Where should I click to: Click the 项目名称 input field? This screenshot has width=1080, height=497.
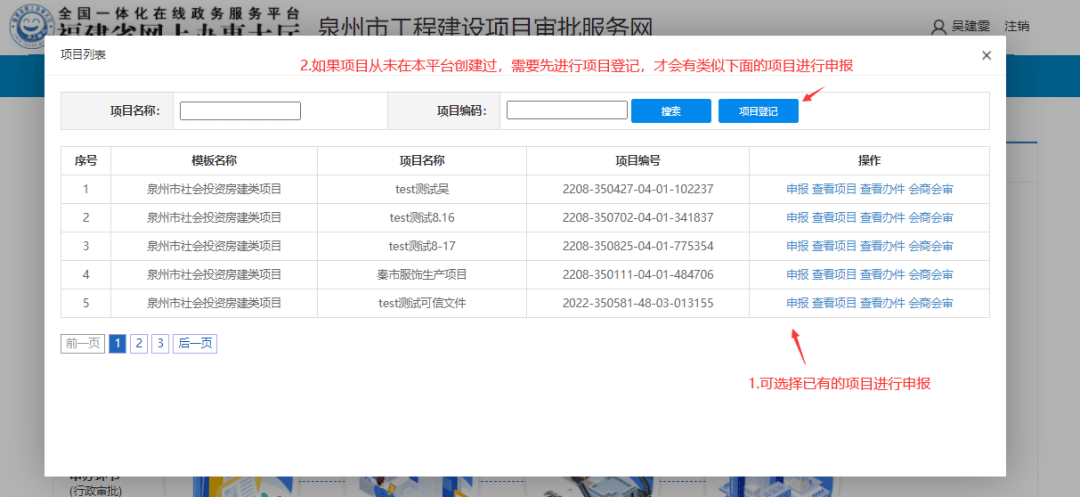[x=240, y=111]
